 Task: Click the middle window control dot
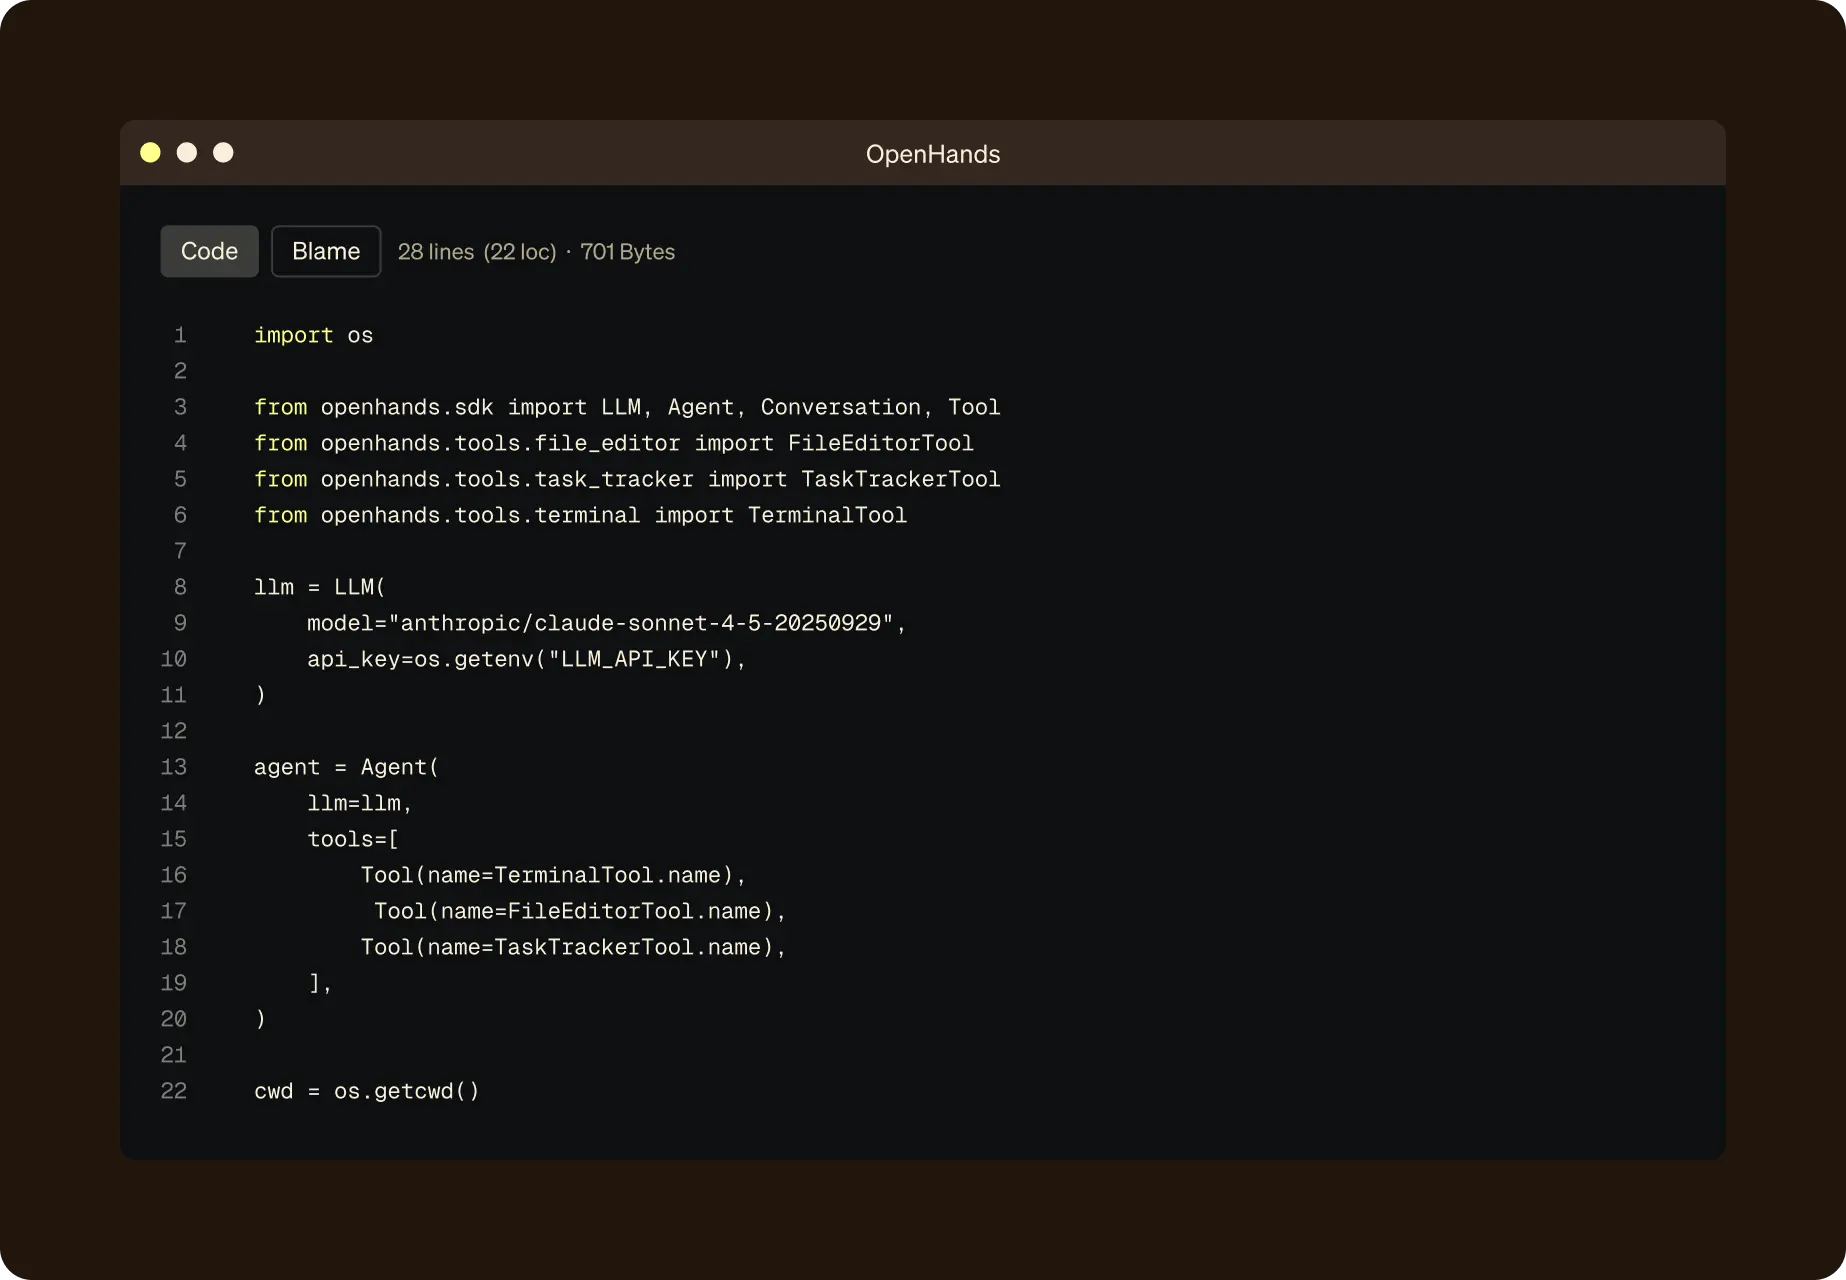(x=187, y=152)
